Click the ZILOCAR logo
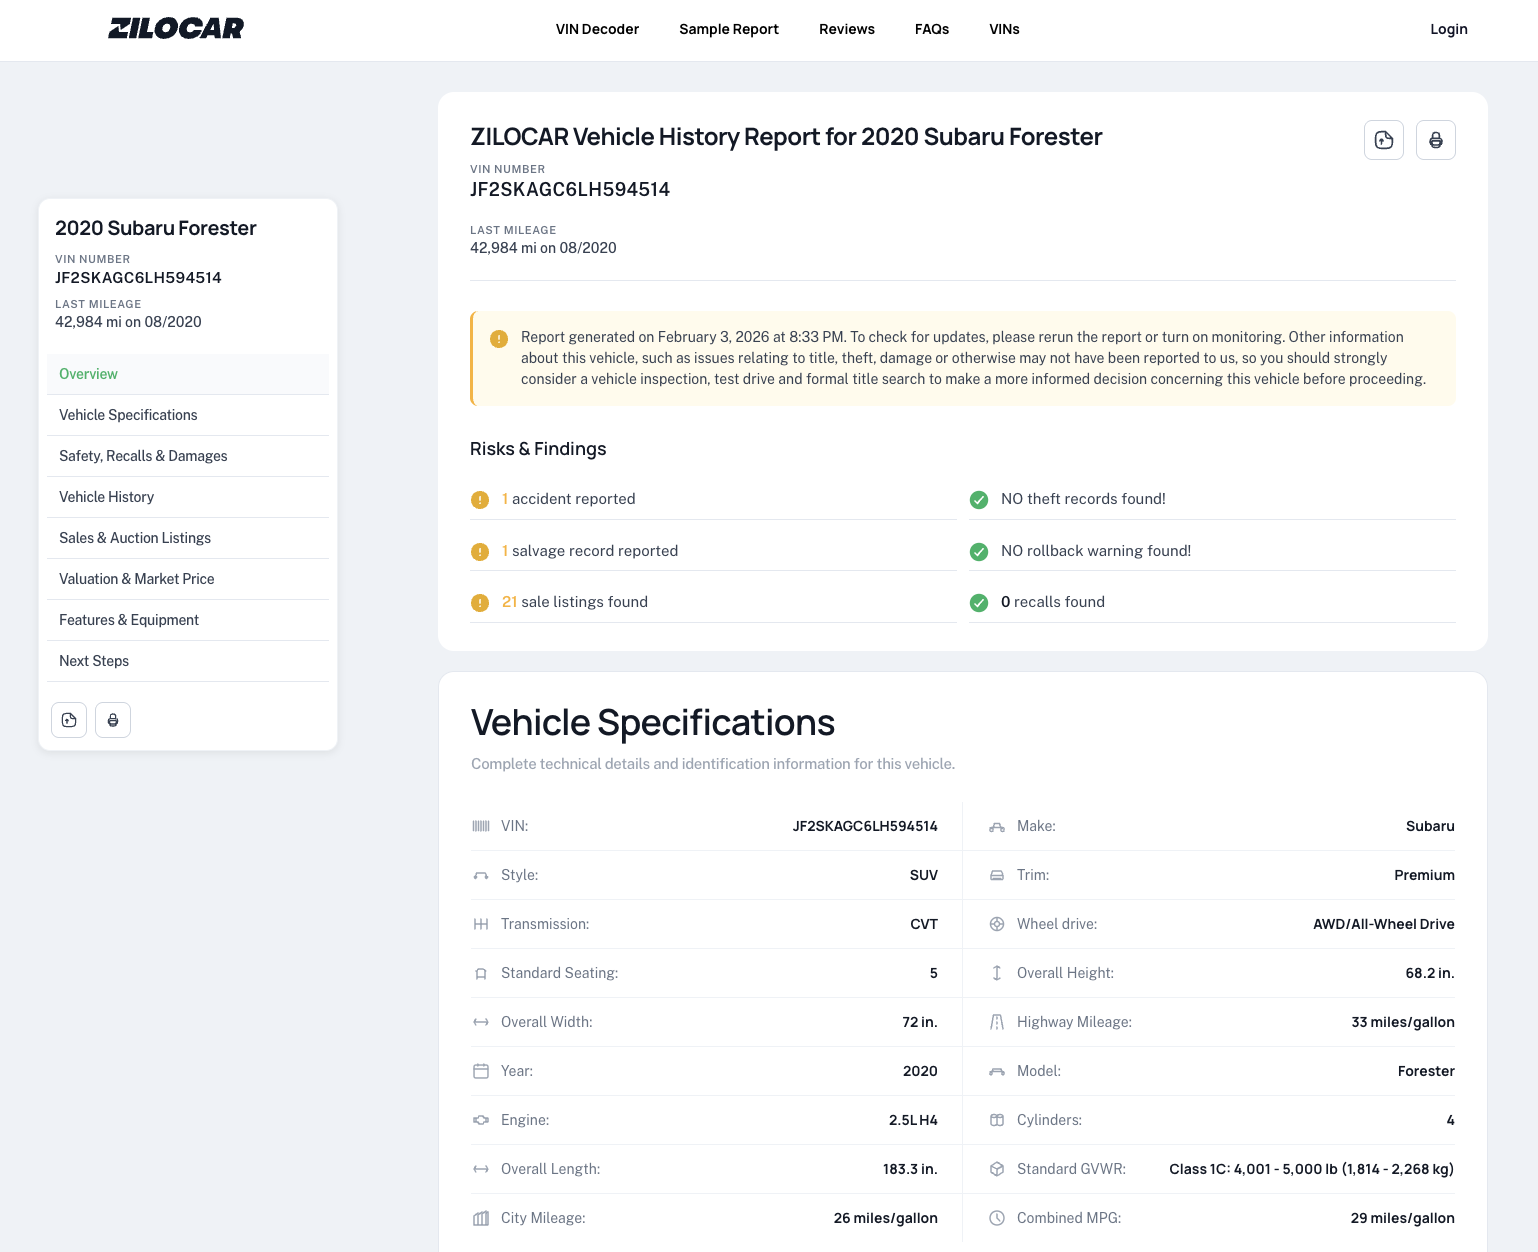Image resolution: width=1538 pixels, height=1252 pixels. pyautogui.click(x=175, y=28)
